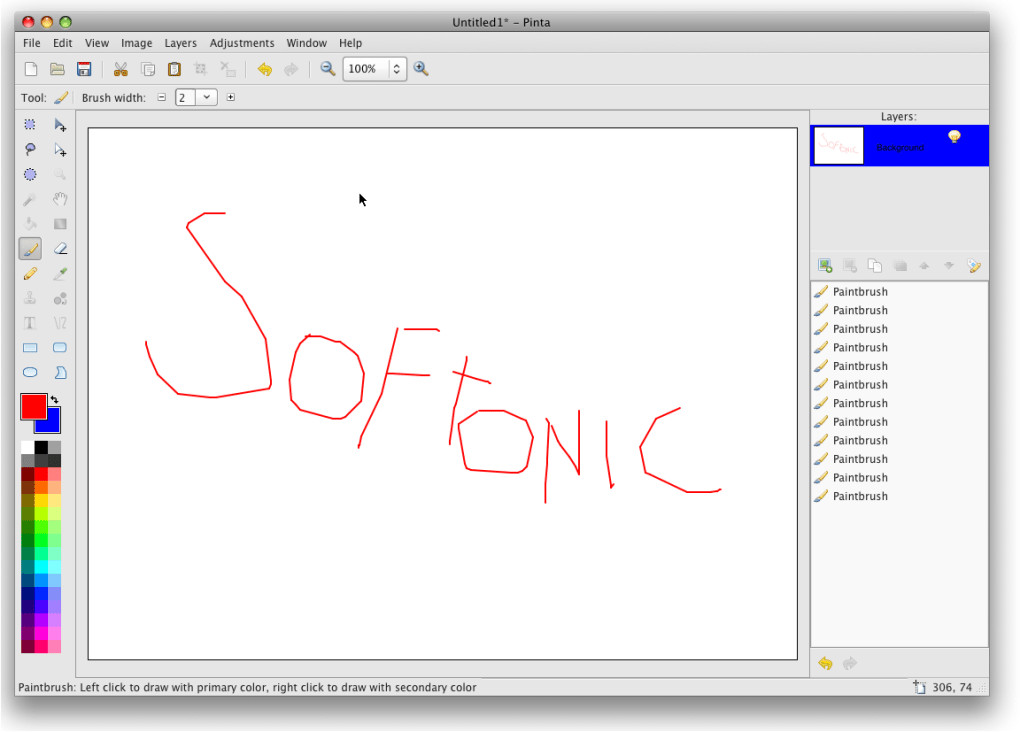Select the Gradient tool
Image resolution: width=1020 pixels, height=732 pixels.
[x=60, y=224]
